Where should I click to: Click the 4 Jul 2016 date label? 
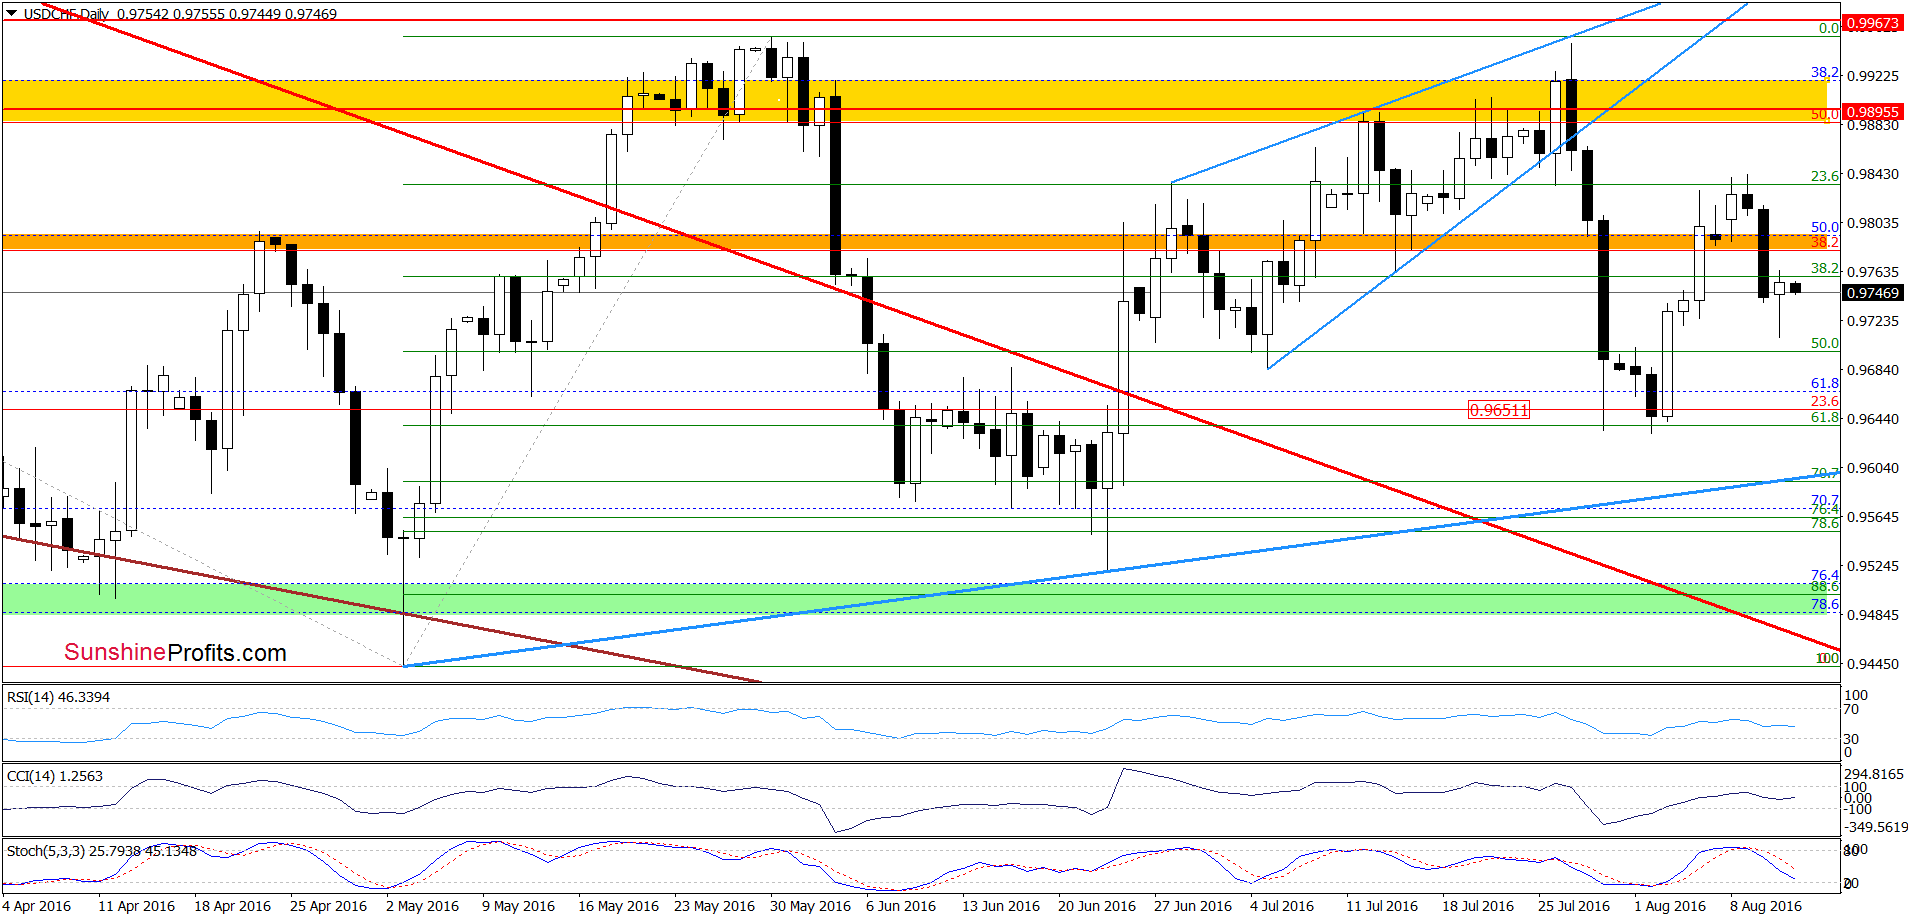[1282, 906]
